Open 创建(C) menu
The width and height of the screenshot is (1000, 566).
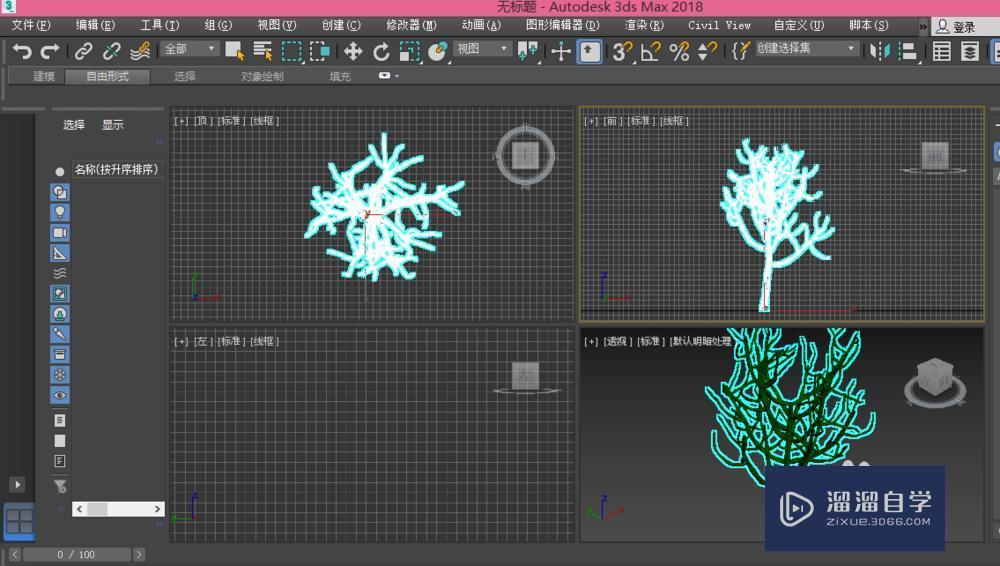341,26
